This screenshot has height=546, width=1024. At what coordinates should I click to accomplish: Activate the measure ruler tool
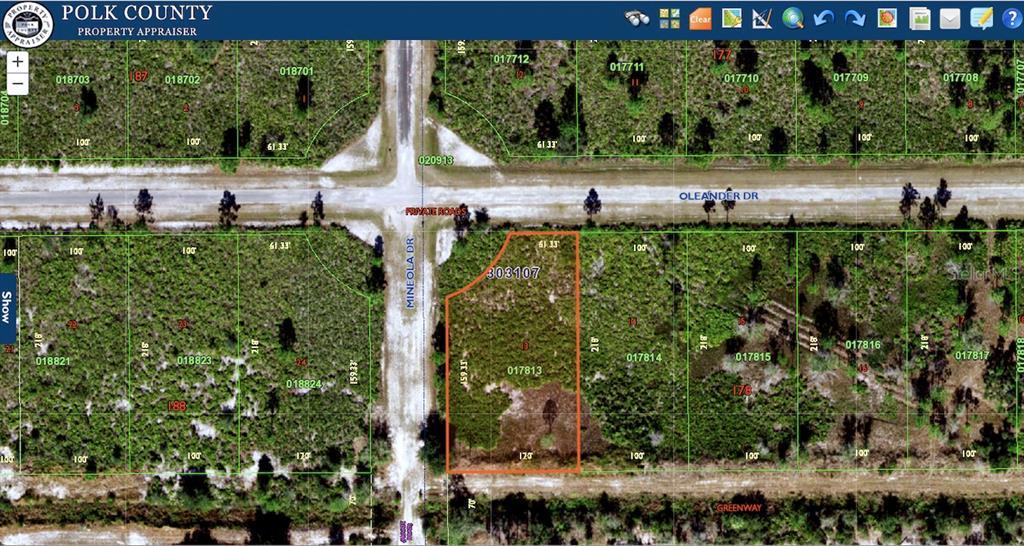pyautogui.click(x=762, y=18)
